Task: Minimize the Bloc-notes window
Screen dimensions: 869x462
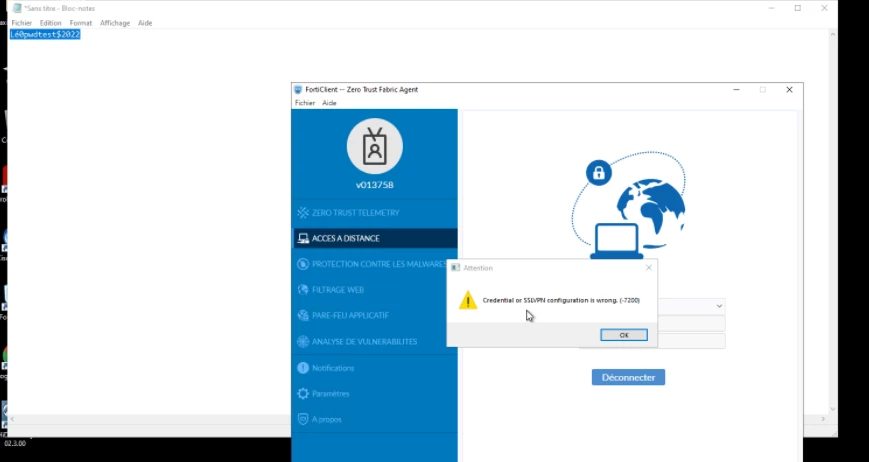Action: [771, 8]
